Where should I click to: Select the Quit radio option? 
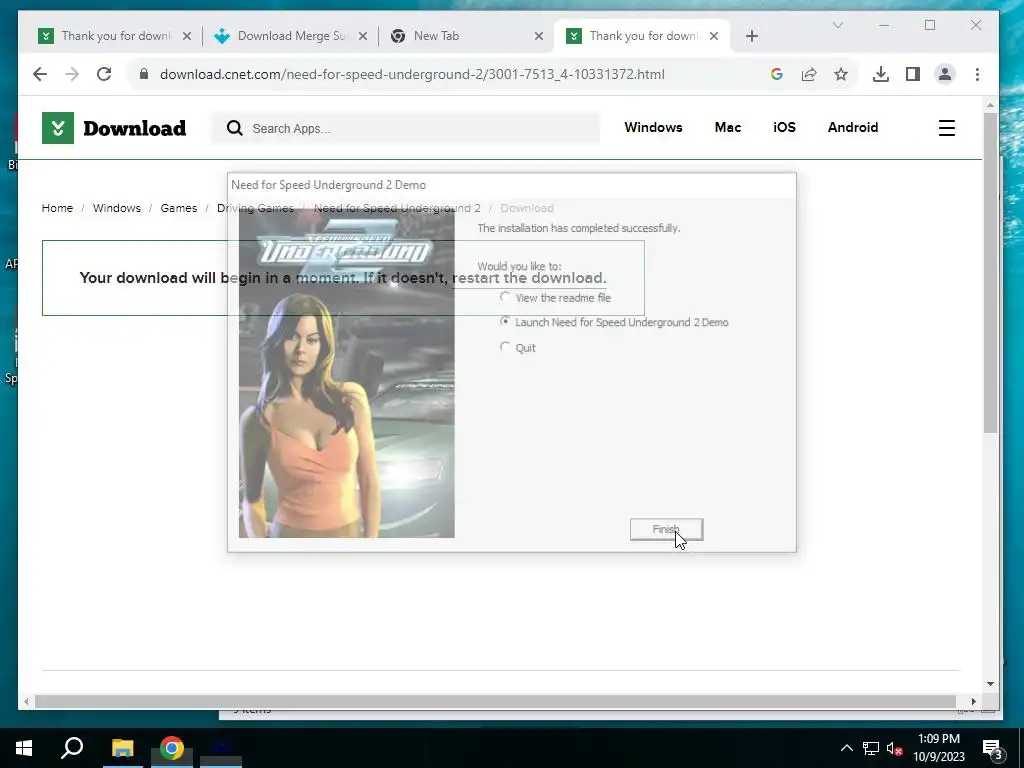click(518, 347)
